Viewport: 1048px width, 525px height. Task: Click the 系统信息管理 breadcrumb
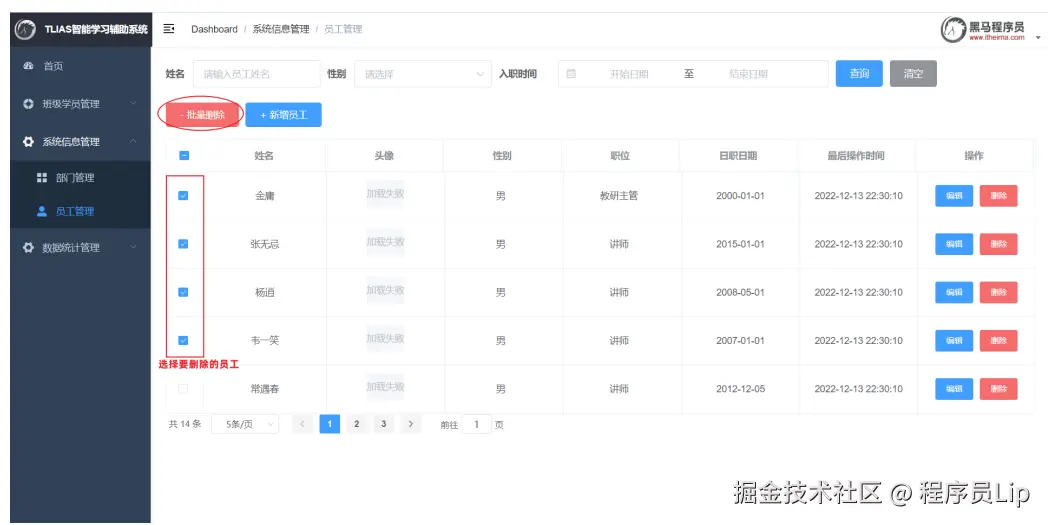click(281, 29)
